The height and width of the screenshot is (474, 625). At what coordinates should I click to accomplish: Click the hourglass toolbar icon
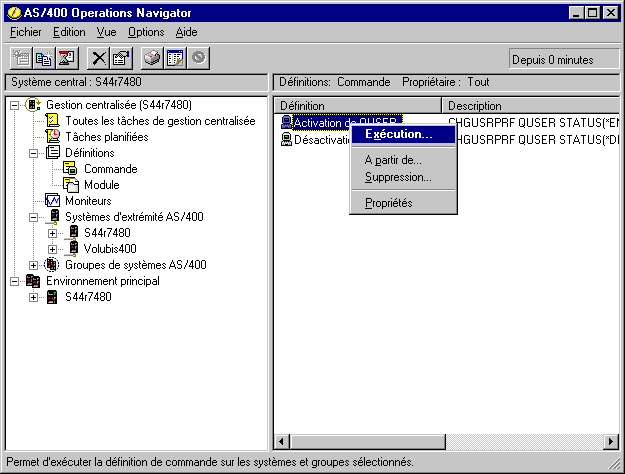click(x=67, y=58)
